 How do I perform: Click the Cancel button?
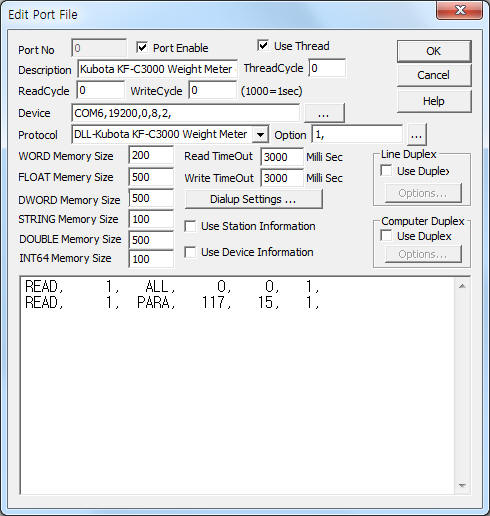434,75
